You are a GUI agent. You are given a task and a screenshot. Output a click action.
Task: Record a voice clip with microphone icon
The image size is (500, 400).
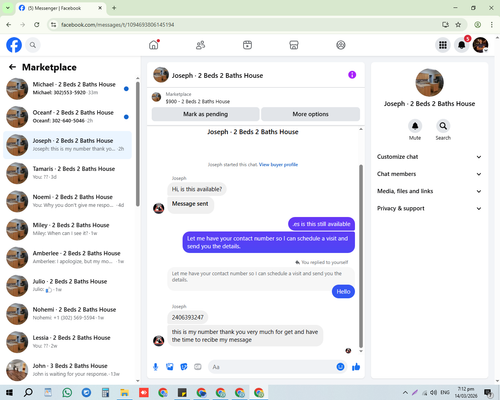point(155,367)
